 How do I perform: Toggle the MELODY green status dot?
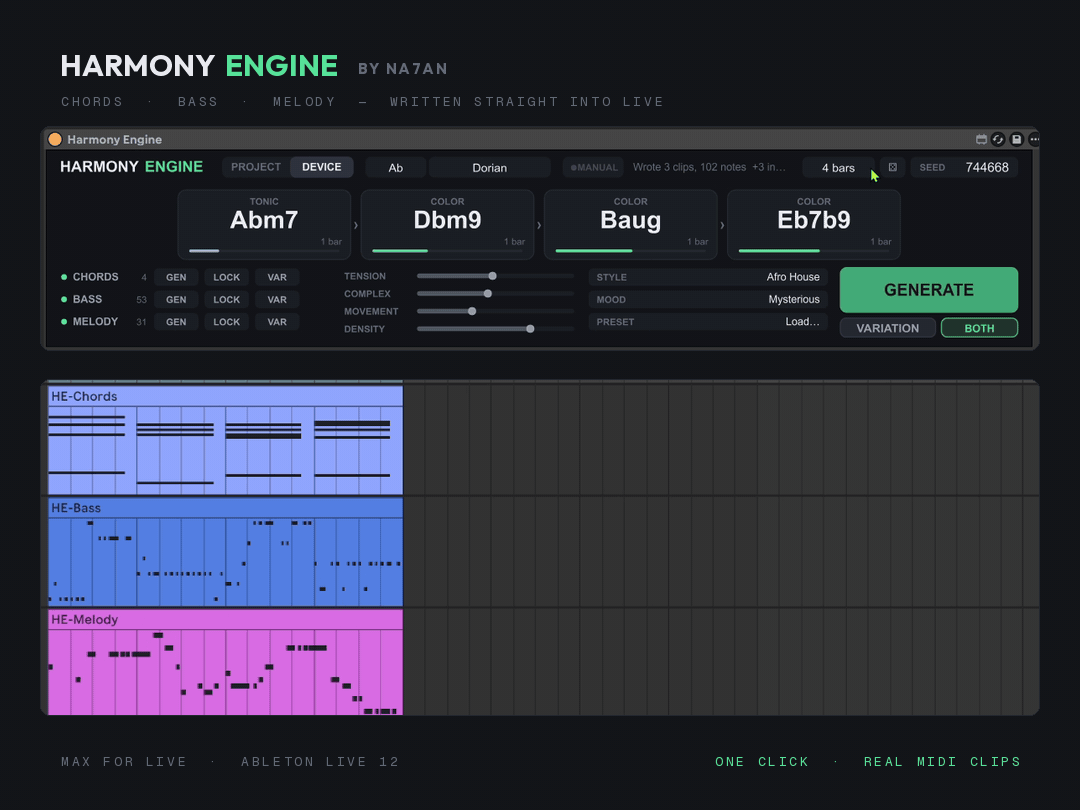click(x=64, y=322)
